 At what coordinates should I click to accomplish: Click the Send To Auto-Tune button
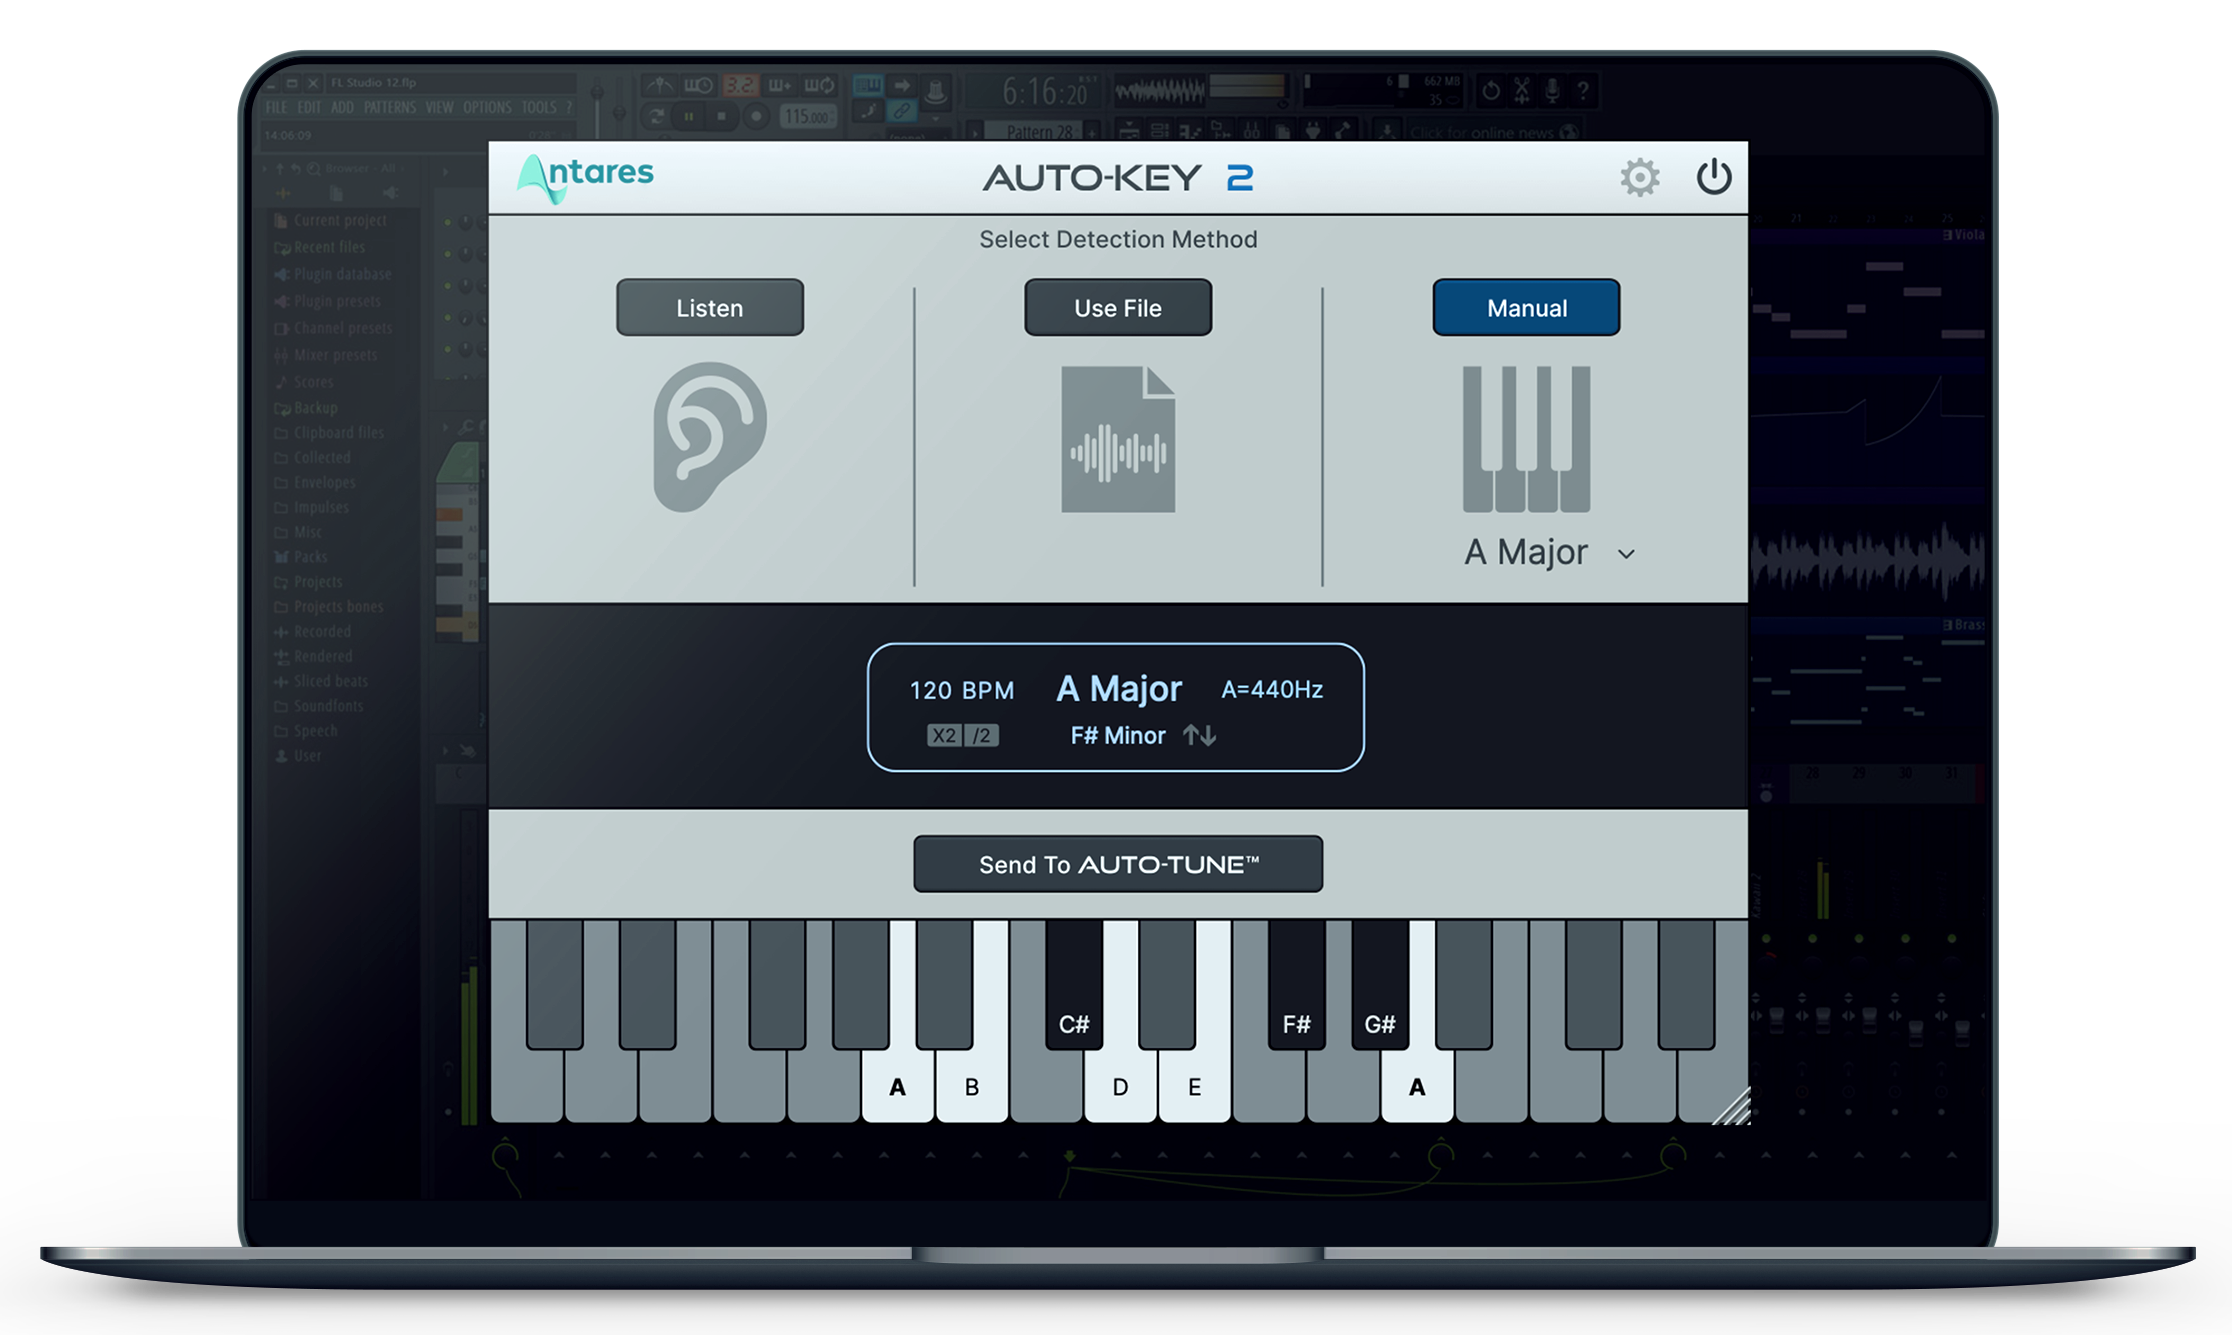pyautogui.click(x=1117, y=863)
